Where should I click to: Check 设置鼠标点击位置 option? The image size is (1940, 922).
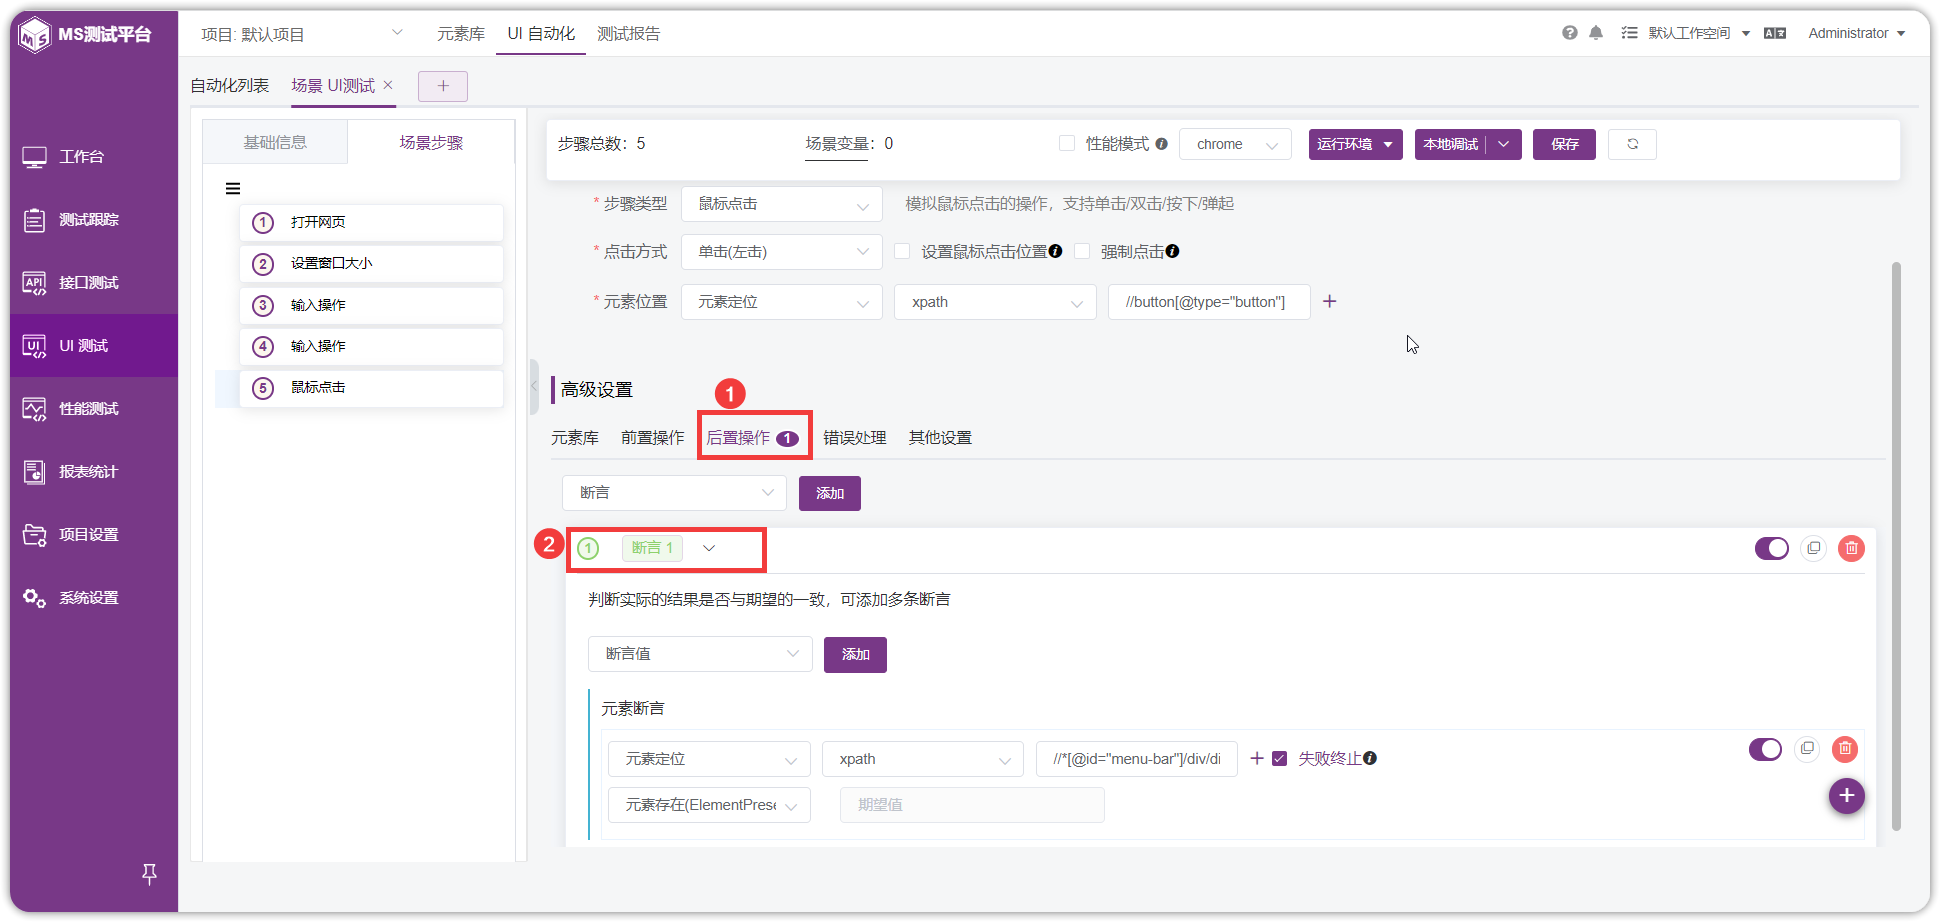tap(902, 251)
